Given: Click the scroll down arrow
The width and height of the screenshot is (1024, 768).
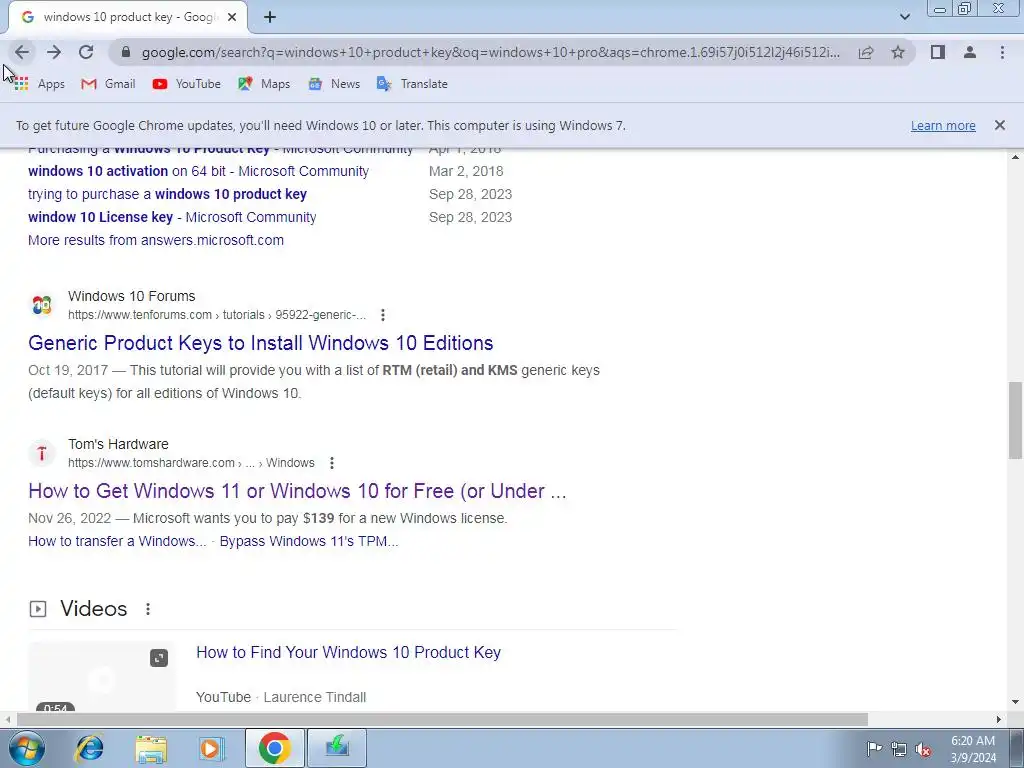Looking at the screenshot, I should coord(1016,703).
